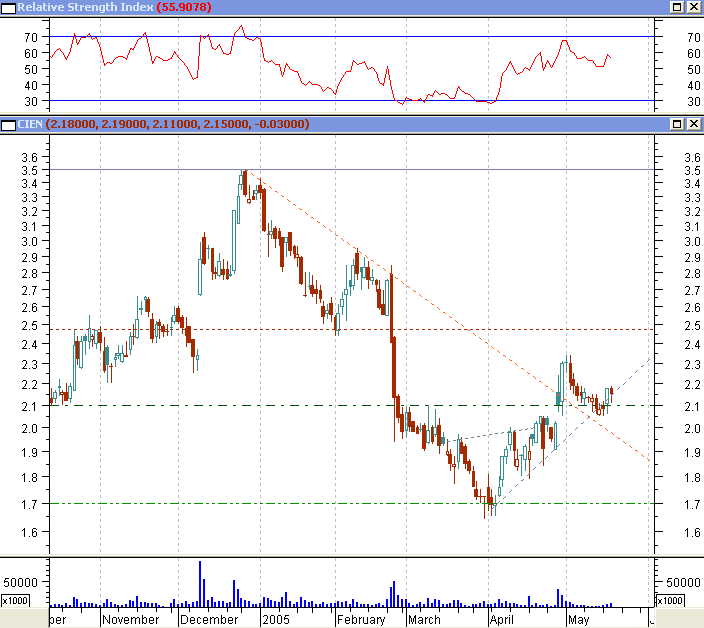
Task: Click the 1.6 label on right price axis
Action: (x=692, y=532)
